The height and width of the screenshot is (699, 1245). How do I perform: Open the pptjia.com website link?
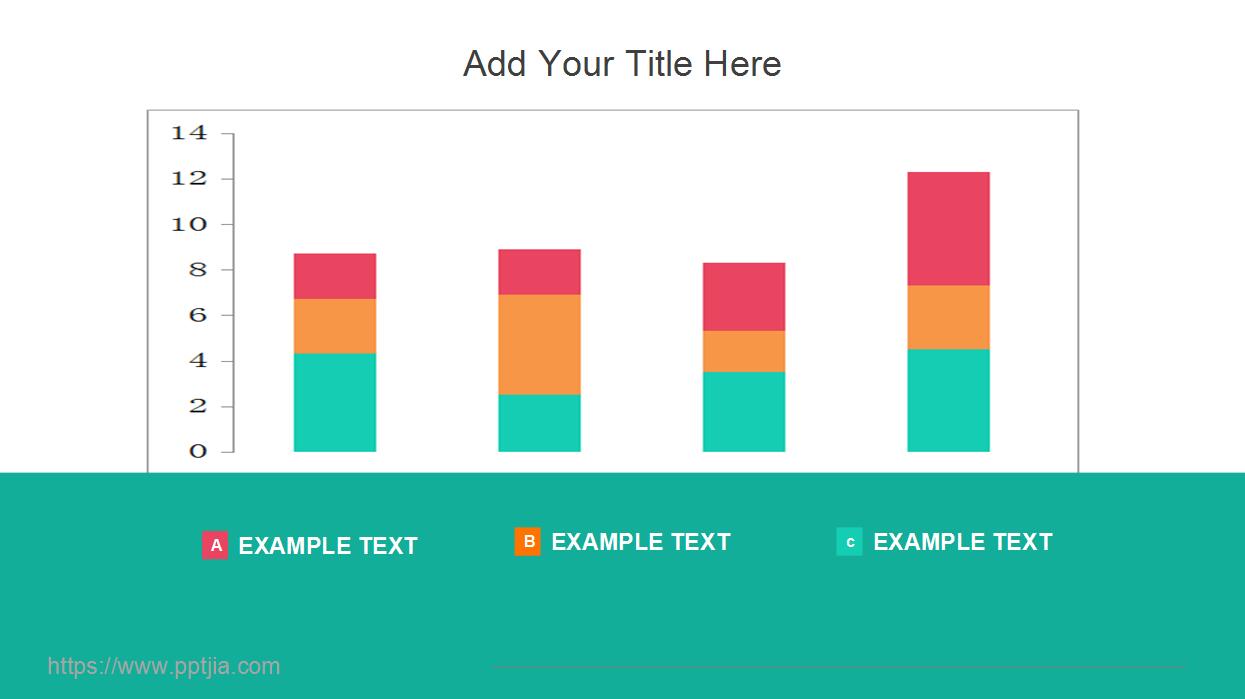coord(164,666)
